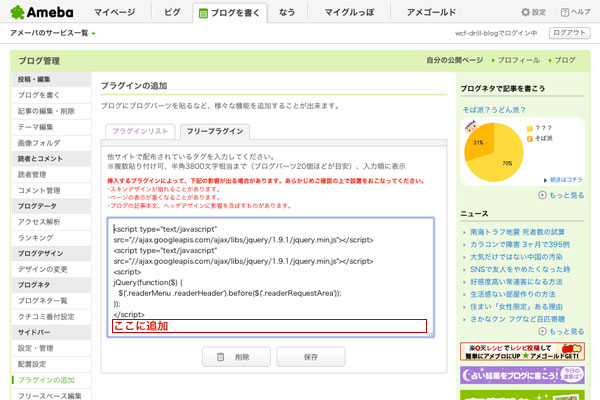
Task: Open news 南海トラフ地震 死者数の試算
Action: [x=517, y=232]
